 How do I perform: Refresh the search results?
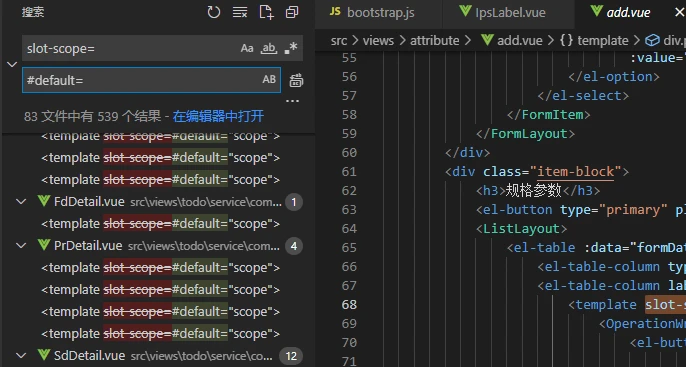[x=214, y=12]
